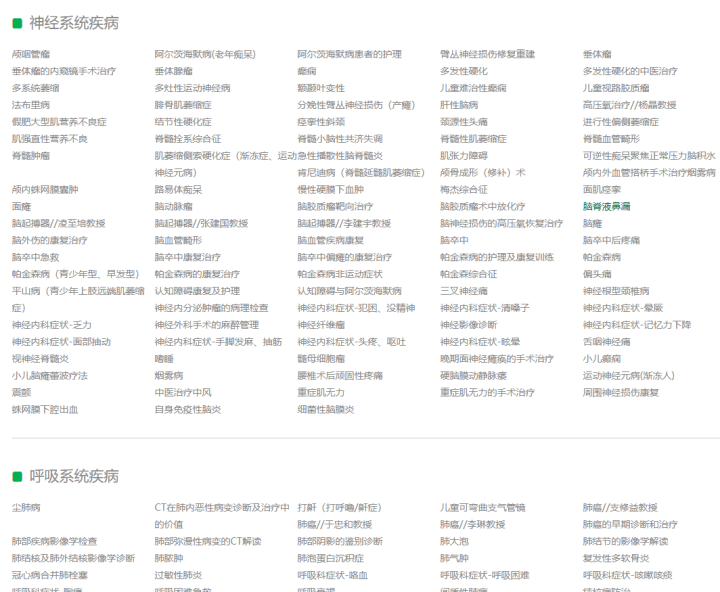Select 脑卒中急救 link
The width and height of the screenshot is (720, 592).
(x=35, y=257)
